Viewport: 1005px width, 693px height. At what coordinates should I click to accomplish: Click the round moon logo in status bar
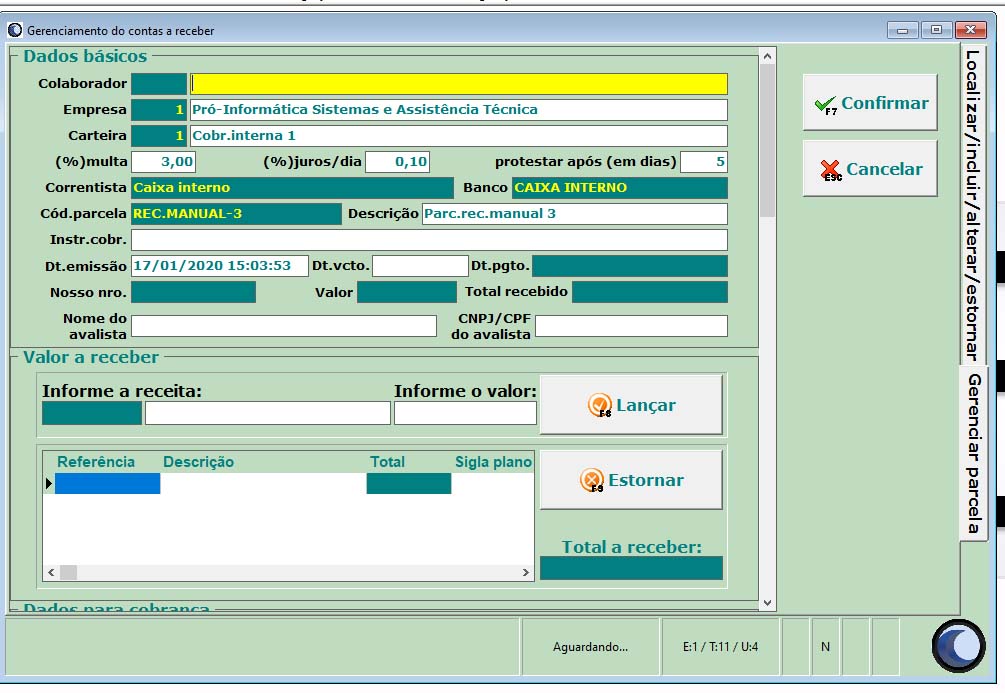pos(958,646)
